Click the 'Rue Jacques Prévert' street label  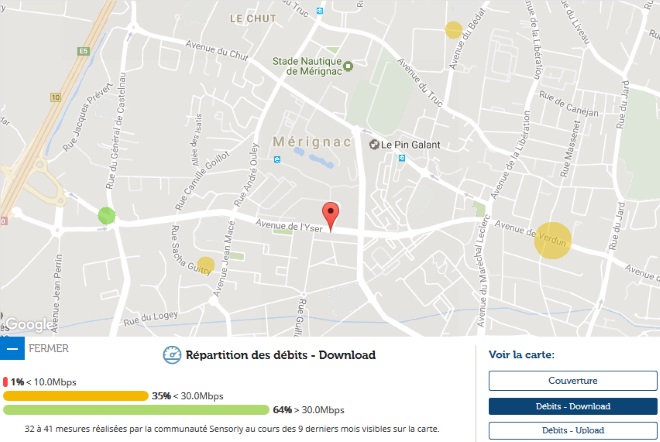click(x=88, y=117)
